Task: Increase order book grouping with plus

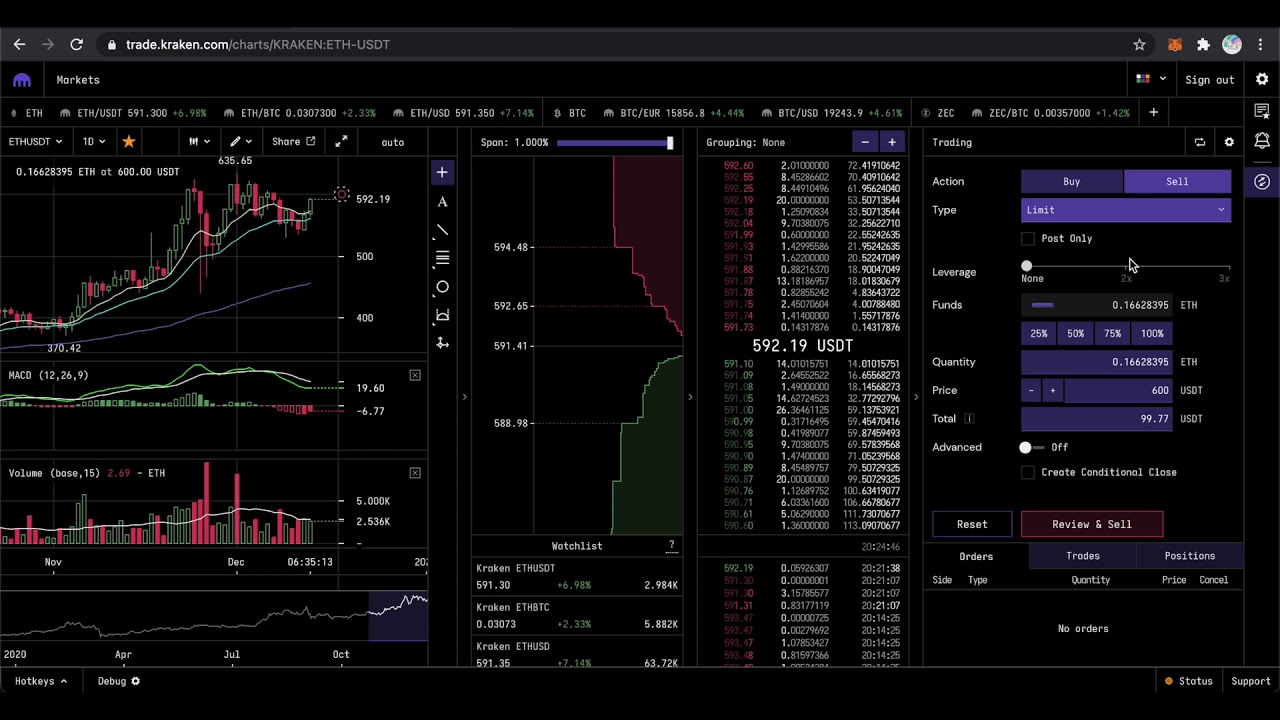Action: [892, 142]
